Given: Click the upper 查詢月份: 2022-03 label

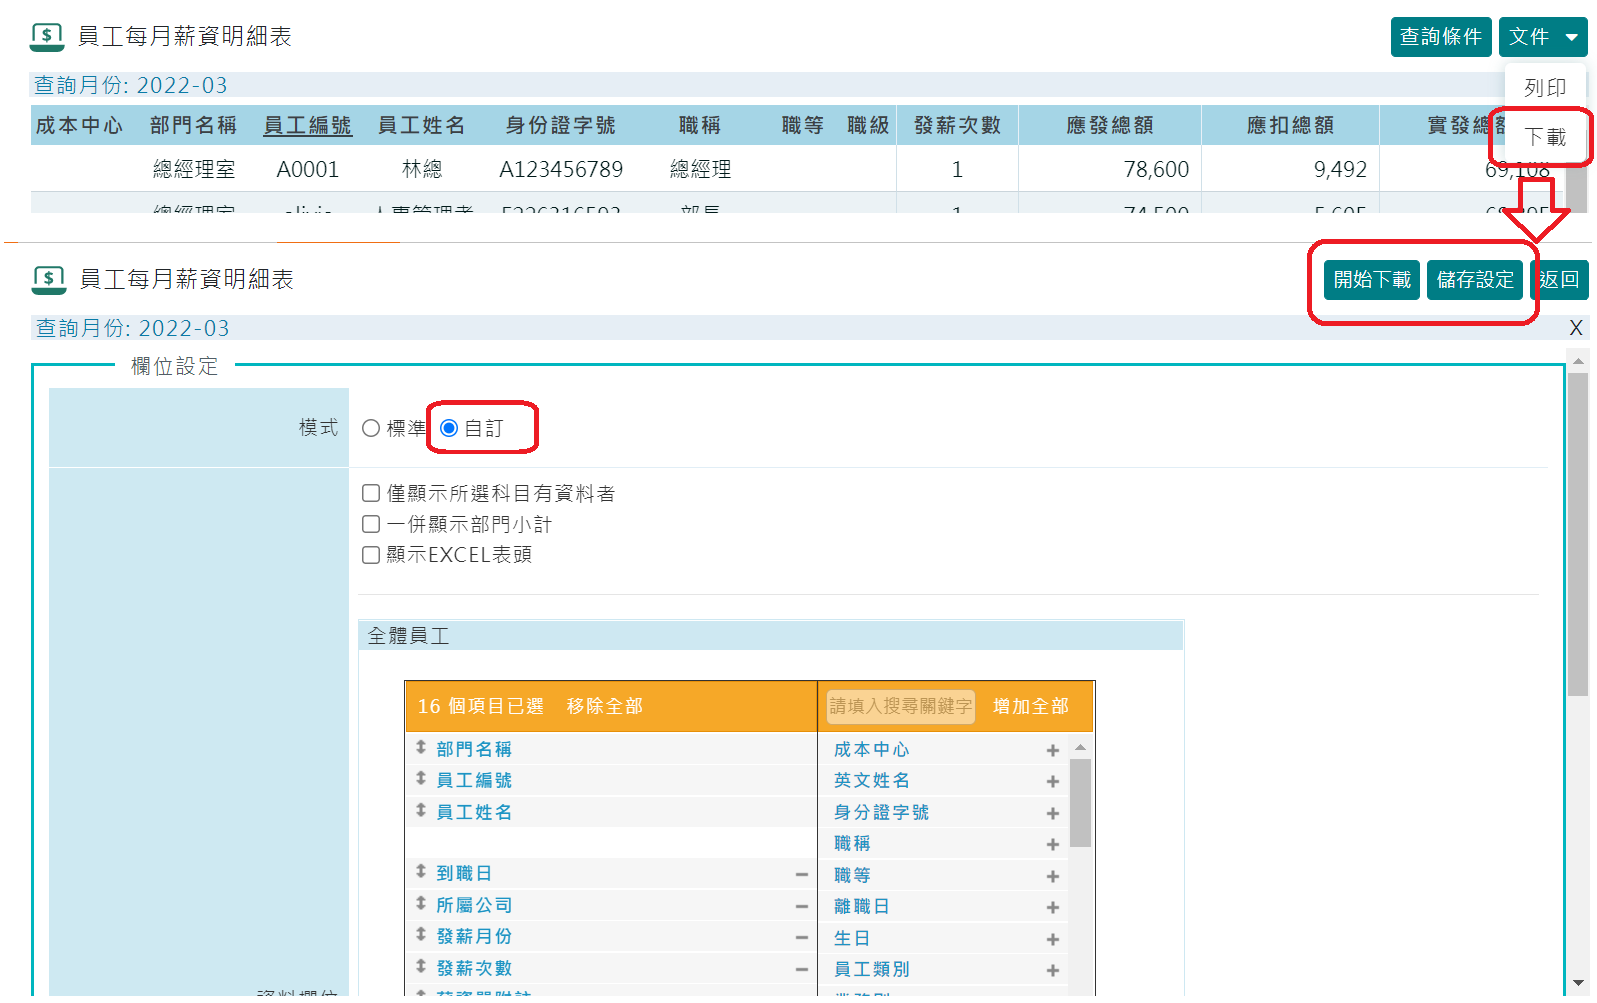Looking at the screenshot, I should [x=131, y=85].
